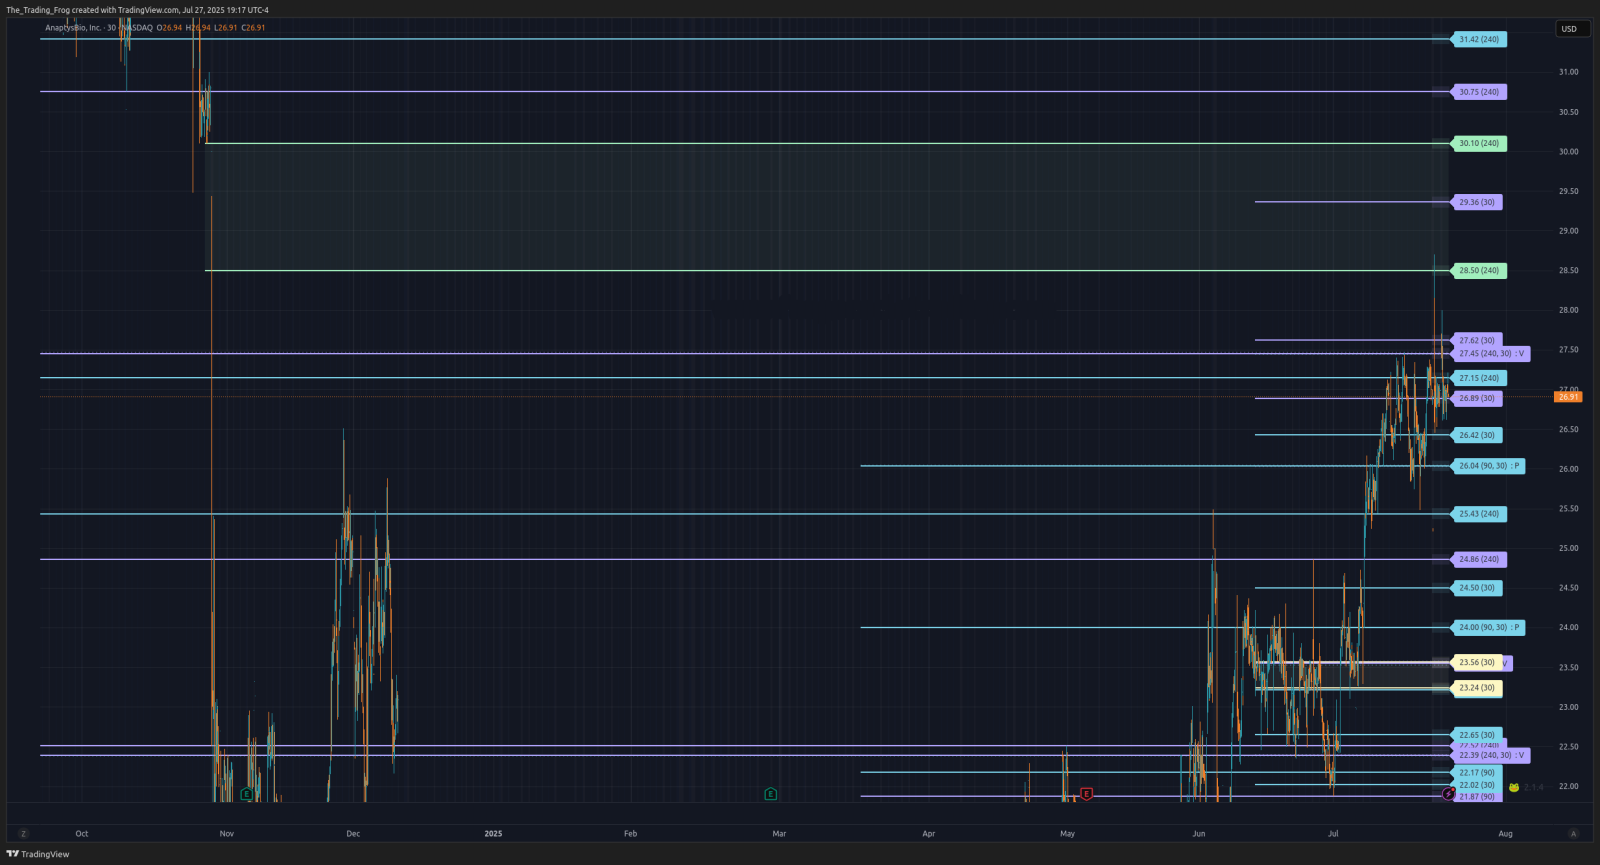Select the yellow 23.56 (30) label
Screen dimensions: 1600x865
click(1476, 662)
